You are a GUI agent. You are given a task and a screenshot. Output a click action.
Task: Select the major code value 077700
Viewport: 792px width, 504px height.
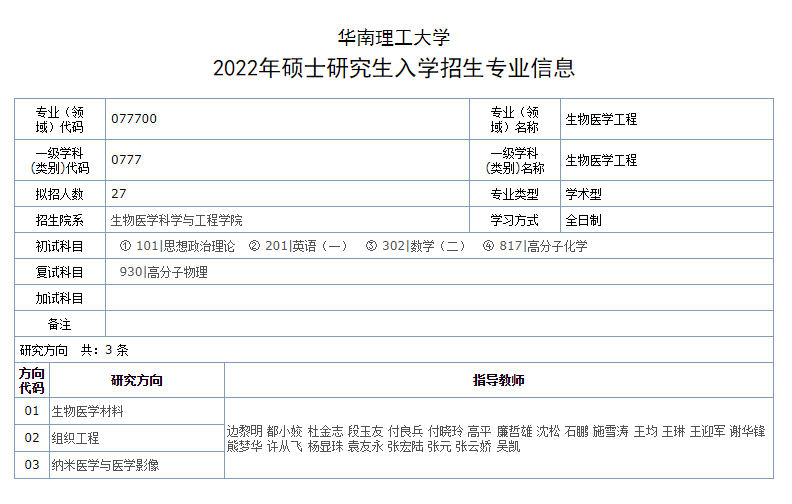click(134, 119)
